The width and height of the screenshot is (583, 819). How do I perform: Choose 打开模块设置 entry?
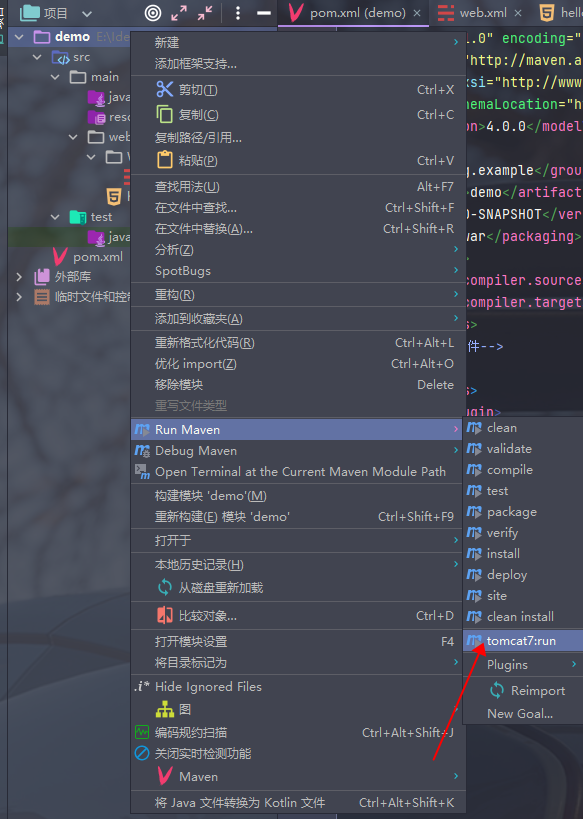pos(298,641)
